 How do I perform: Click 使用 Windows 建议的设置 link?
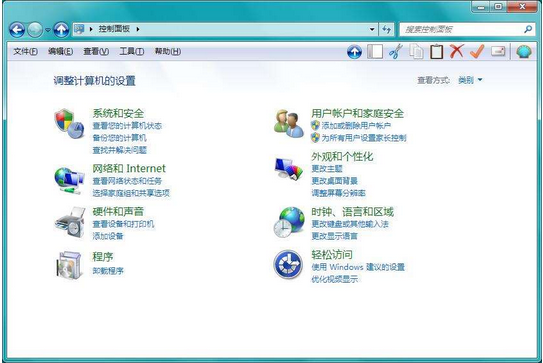[358, 267]
